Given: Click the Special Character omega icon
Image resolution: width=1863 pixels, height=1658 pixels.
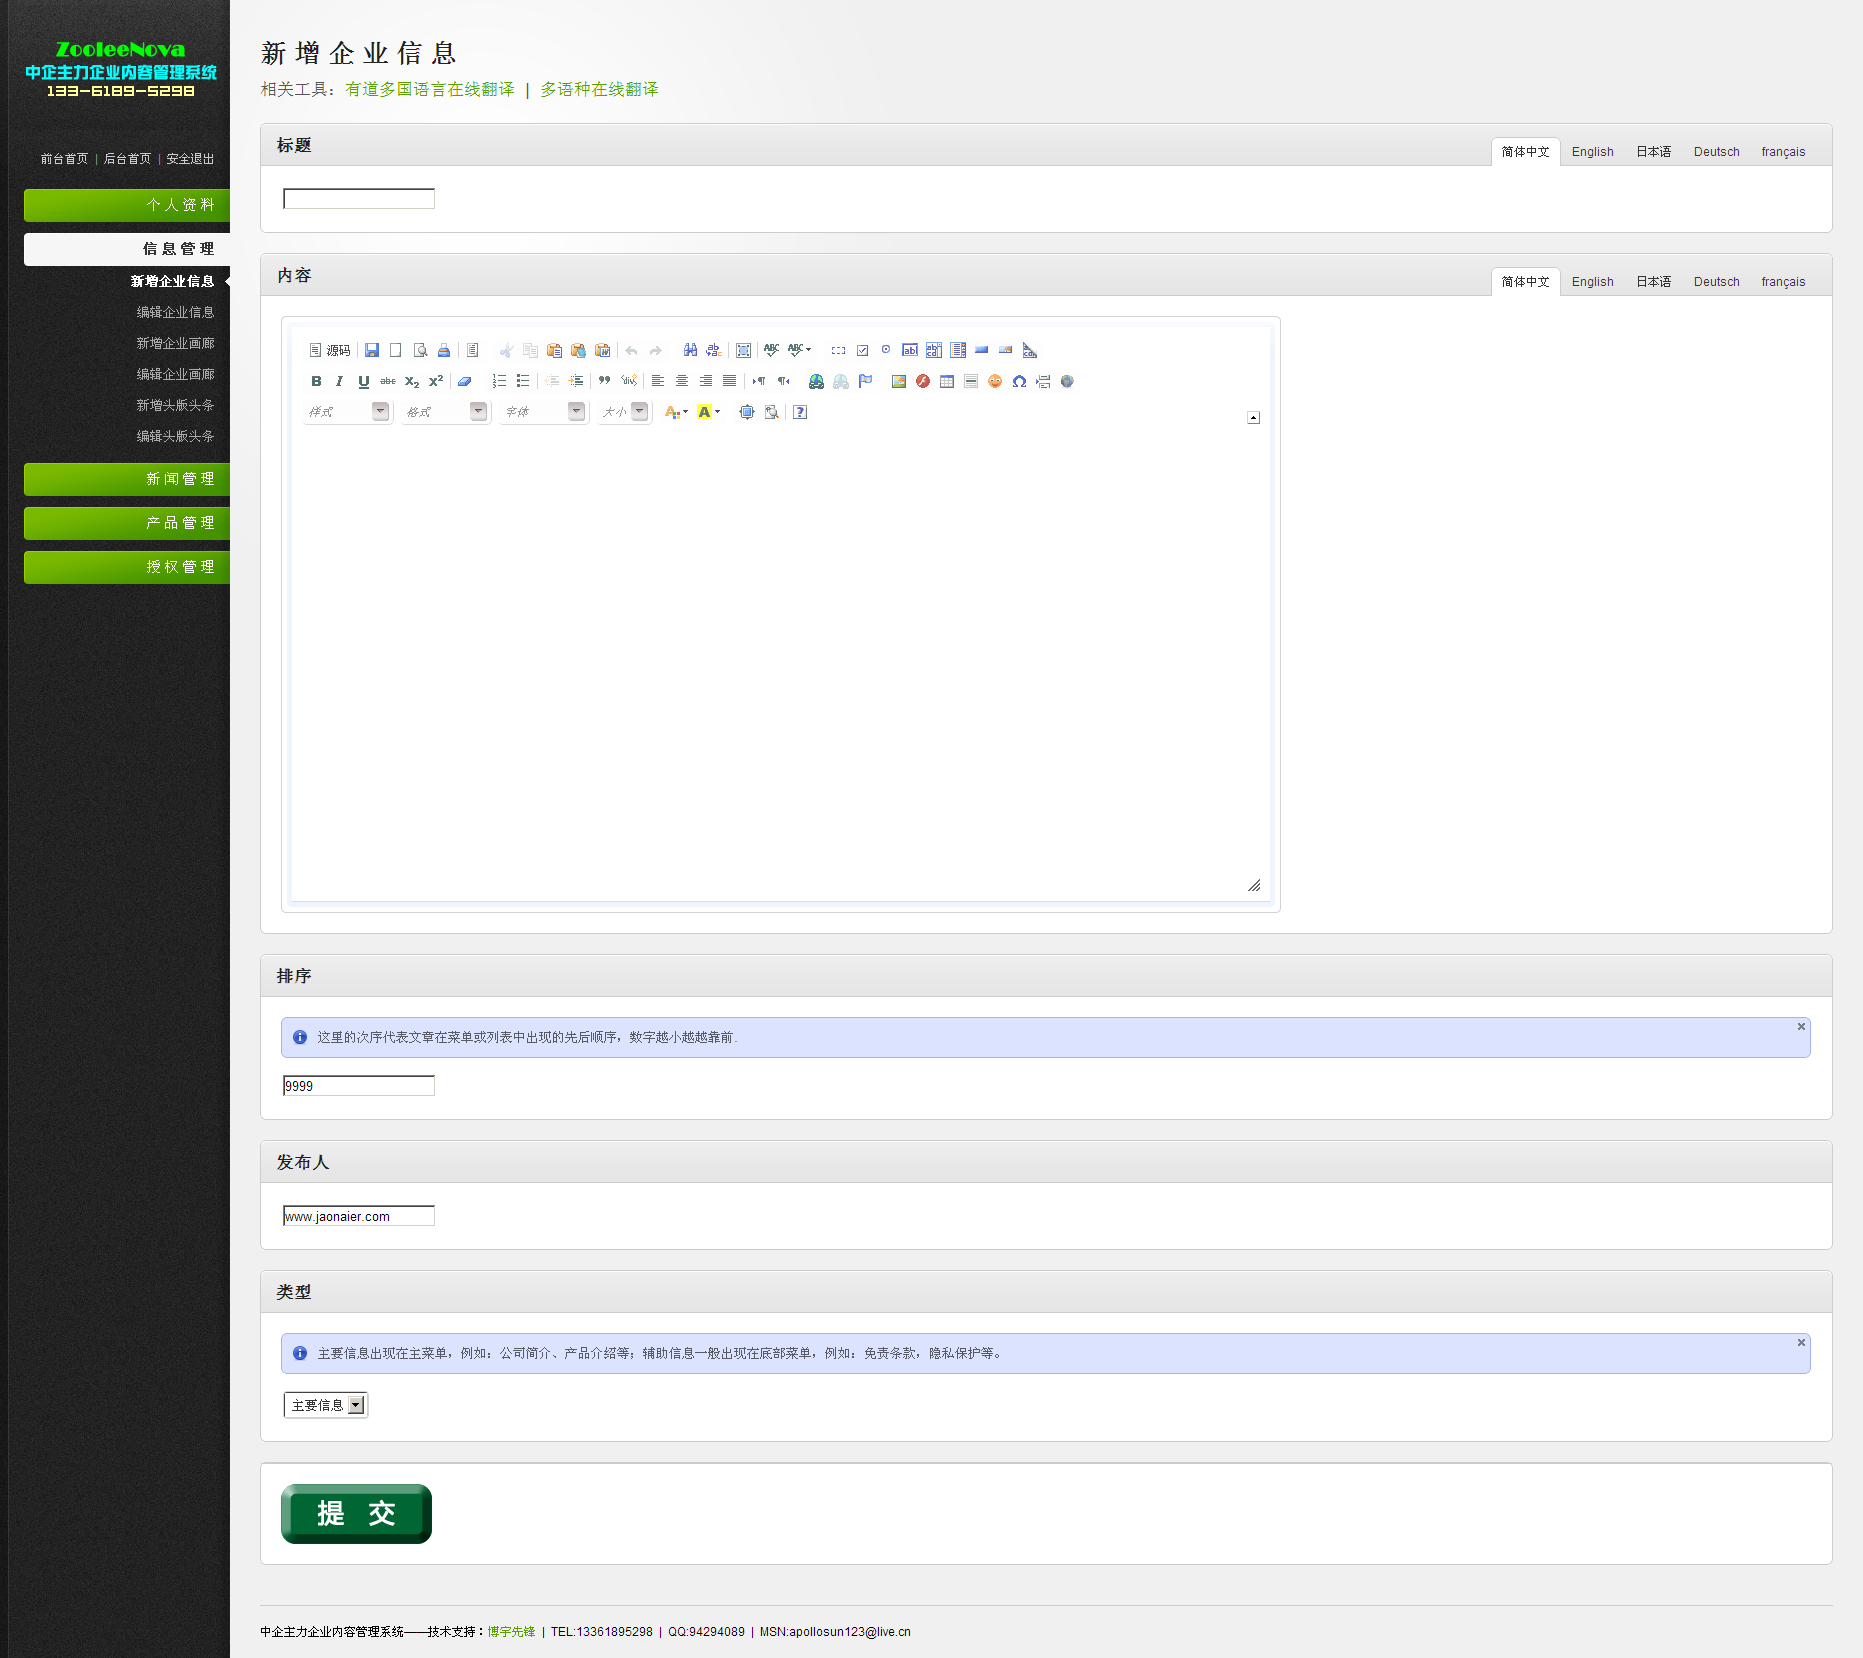Looking at the screenshot, I should point(1019,381).
